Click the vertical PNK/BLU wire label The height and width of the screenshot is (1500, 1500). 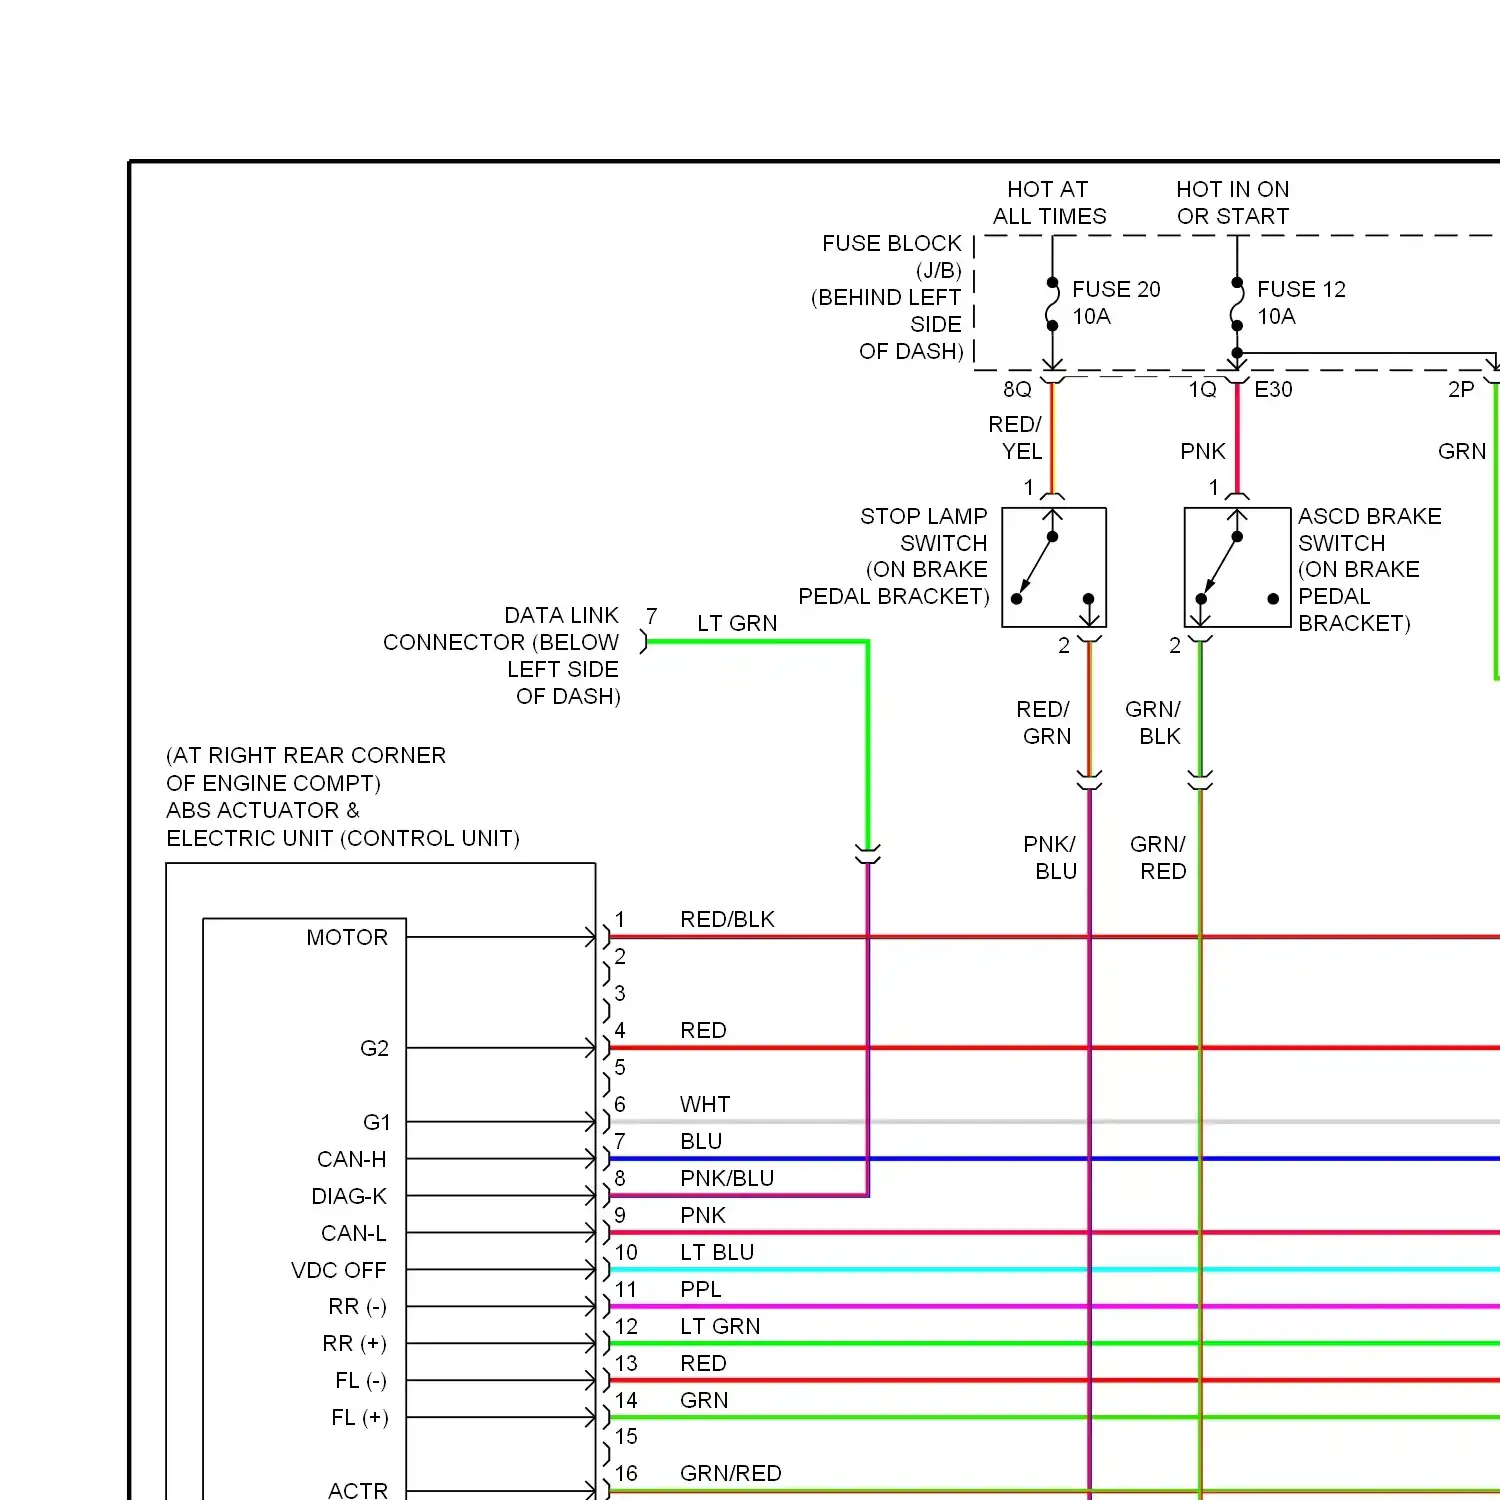click(x=1051, y=858)
